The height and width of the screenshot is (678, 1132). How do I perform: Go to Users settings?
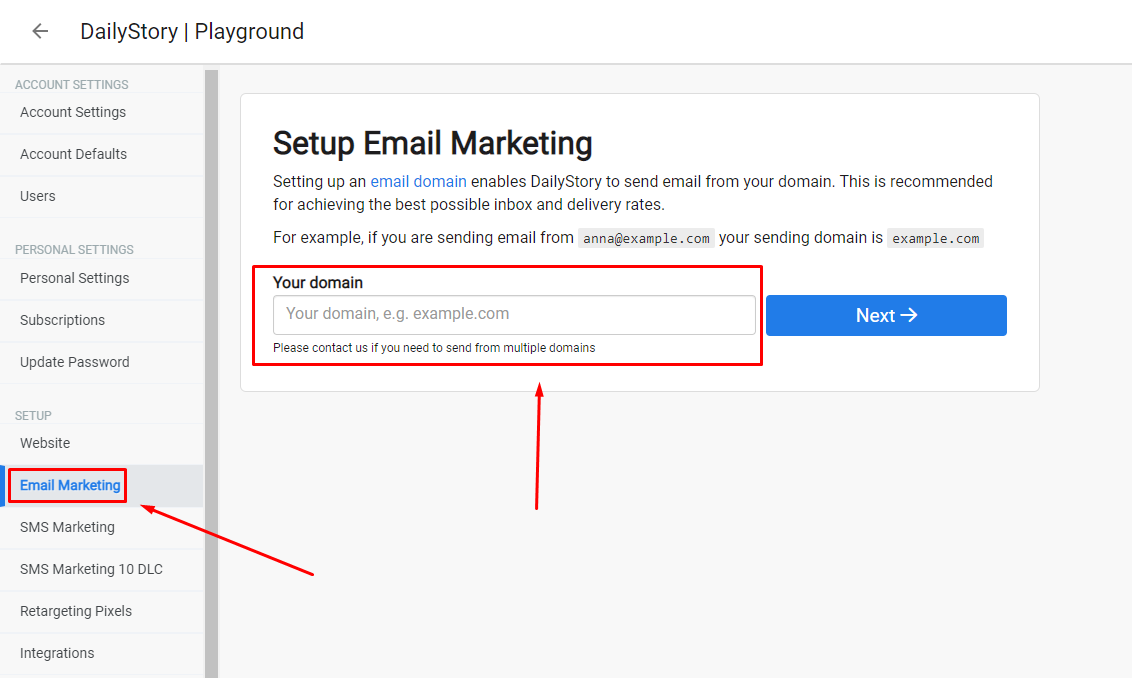point(102,196)
